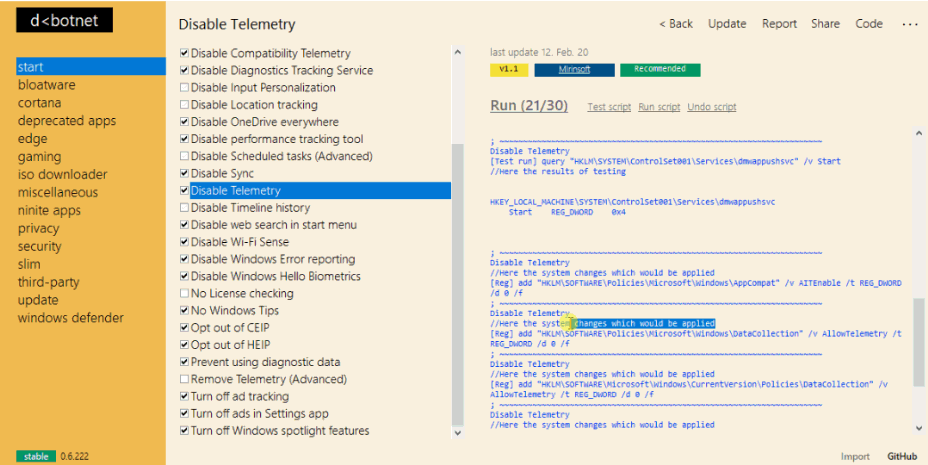
Task: Click the script pane vertical scrollbar
Action: pyautogui.click(x=919, y=340)
